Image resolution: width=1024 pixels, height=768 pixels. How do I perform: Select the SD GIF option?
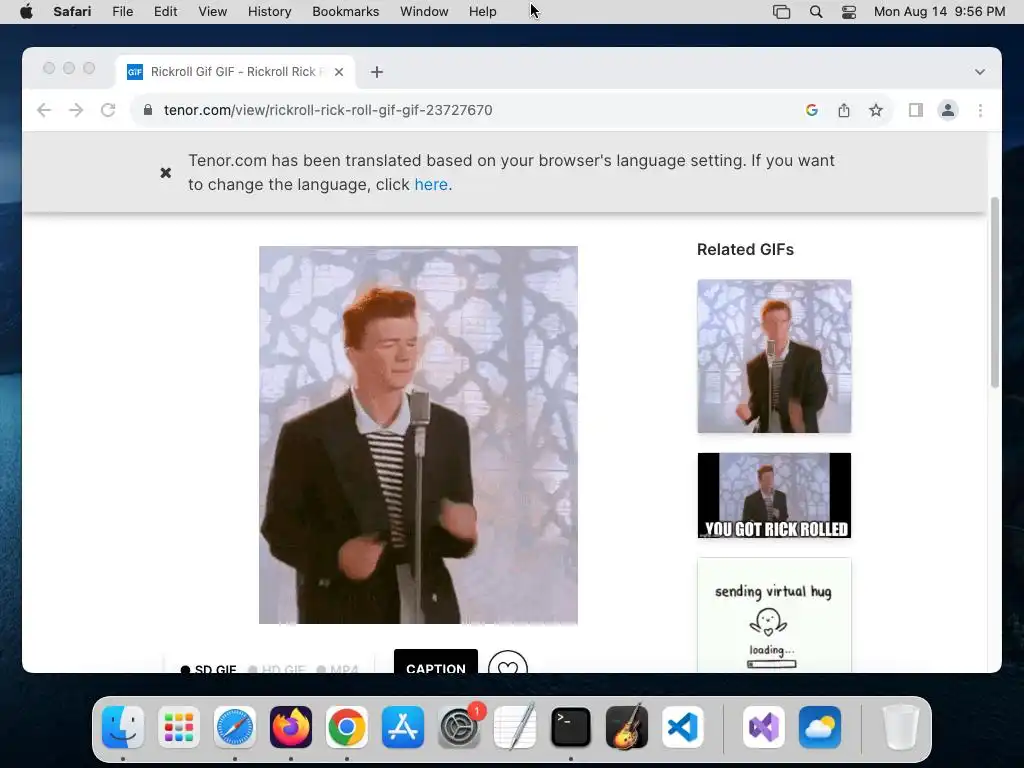(x=208, y=669)
